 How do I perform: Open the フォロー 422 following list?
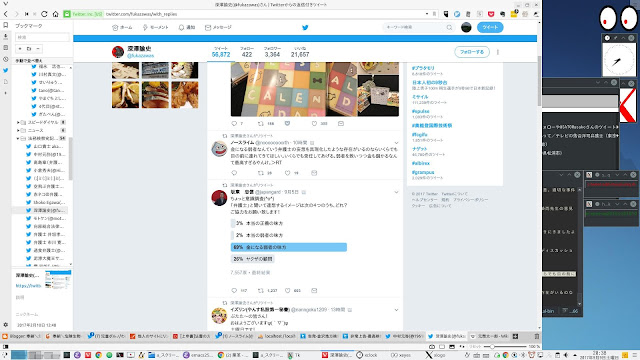(247, 52)
